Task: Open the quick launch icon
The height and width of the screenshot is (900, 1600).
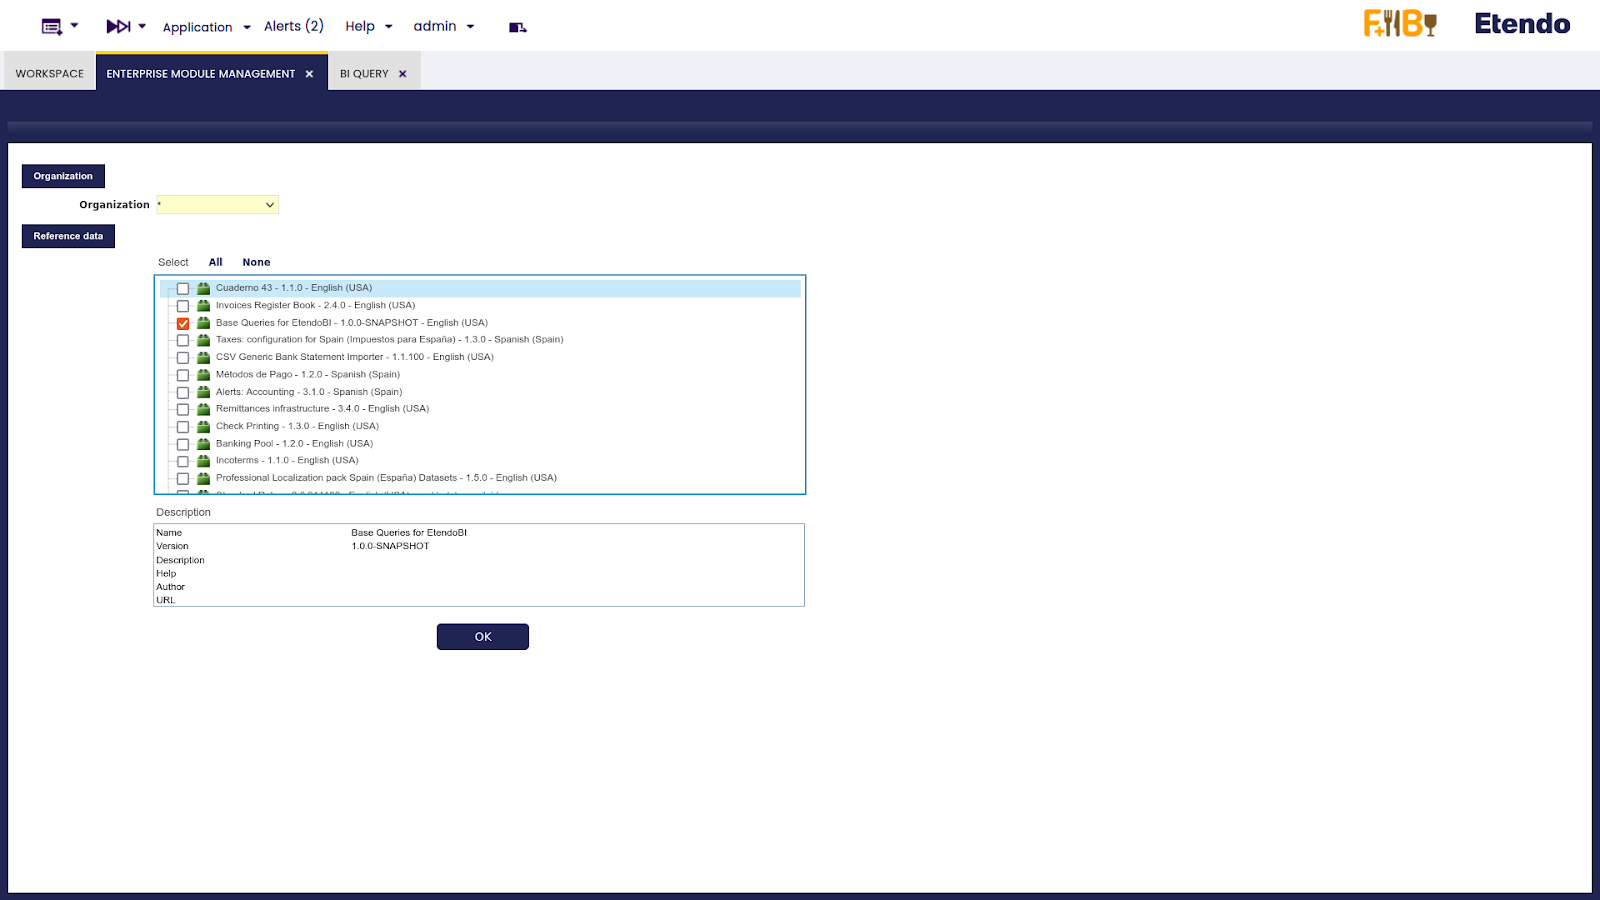Action: pyautogui.click(x=118, y=27)
